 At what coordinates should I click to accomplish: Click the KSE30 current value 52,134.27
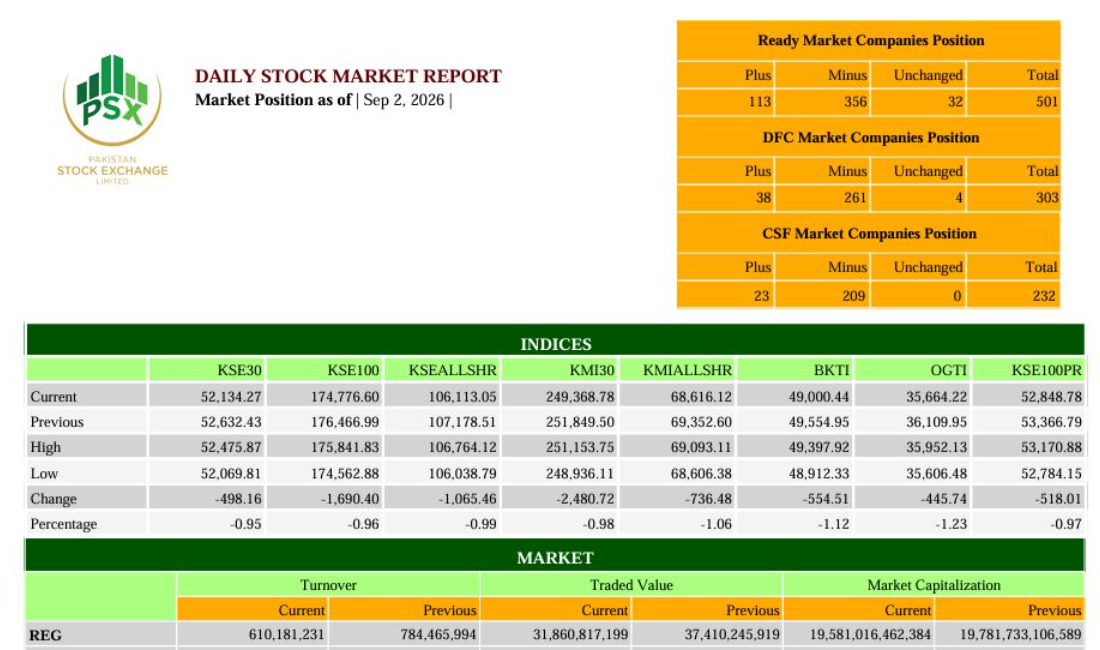231,397
